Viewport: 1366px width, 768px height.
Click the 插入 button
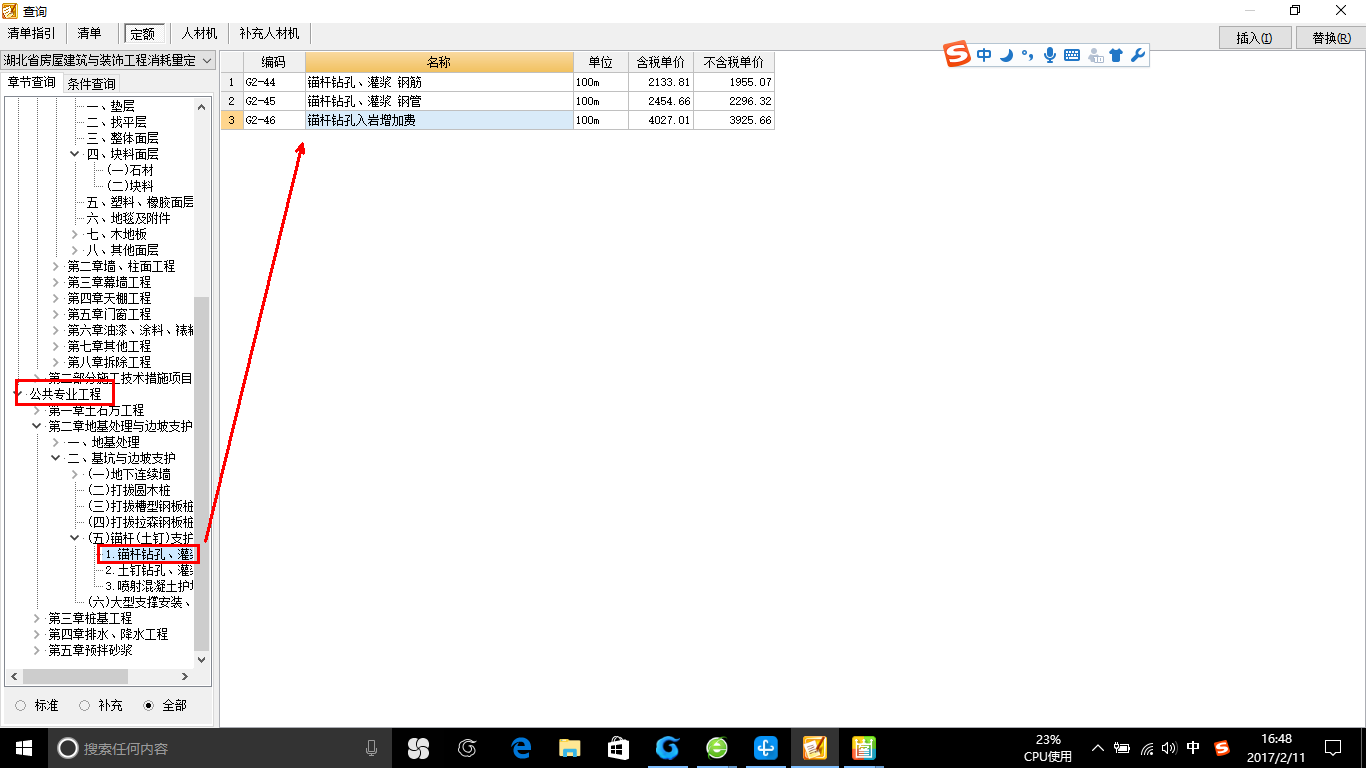pos(1254,38)
